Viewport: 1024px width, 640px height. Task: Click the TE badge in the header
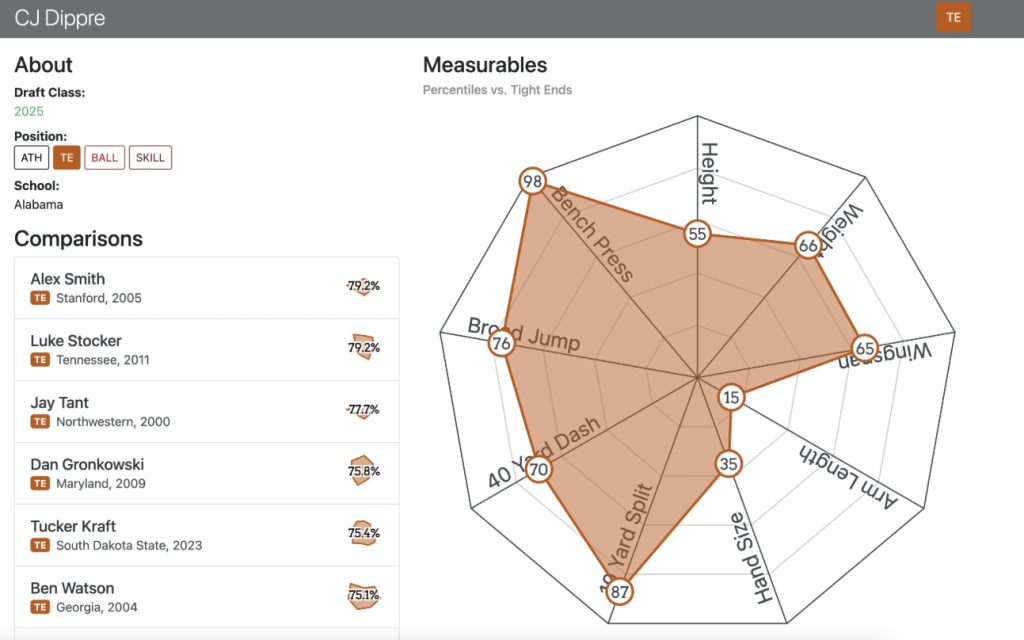[953, 17]
